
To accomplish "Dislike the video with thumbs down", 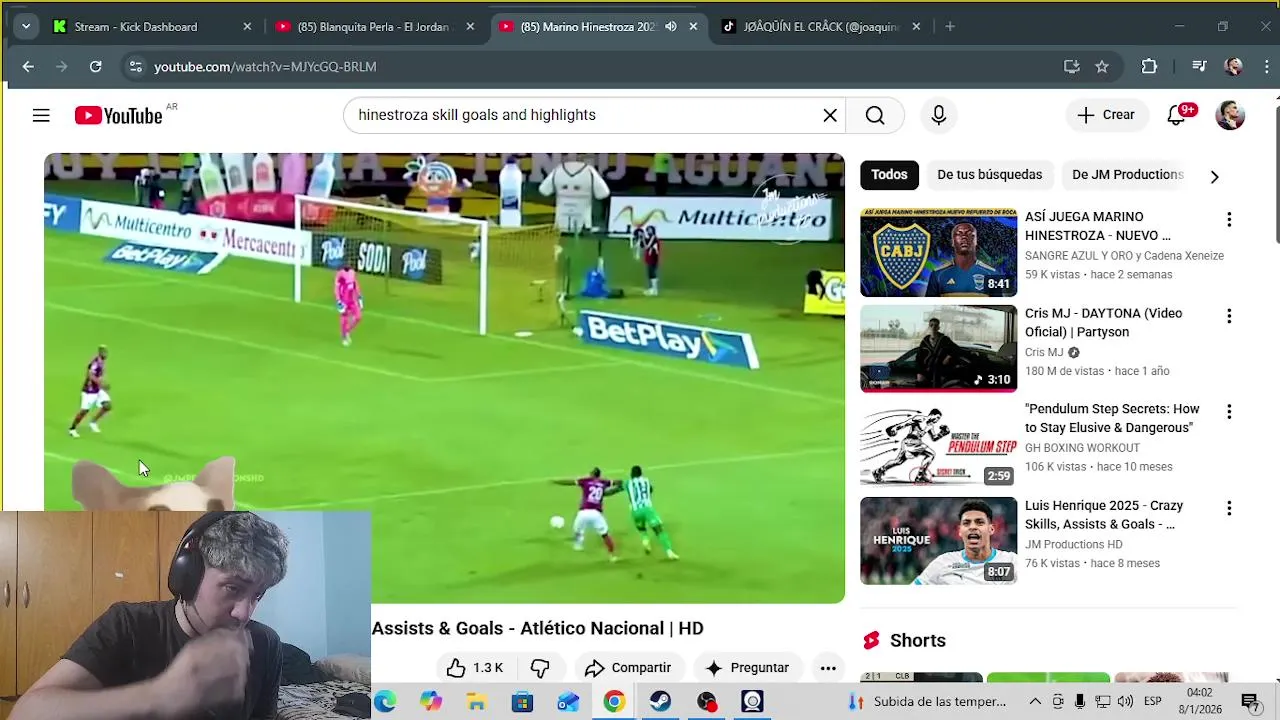I will [540, 668].
